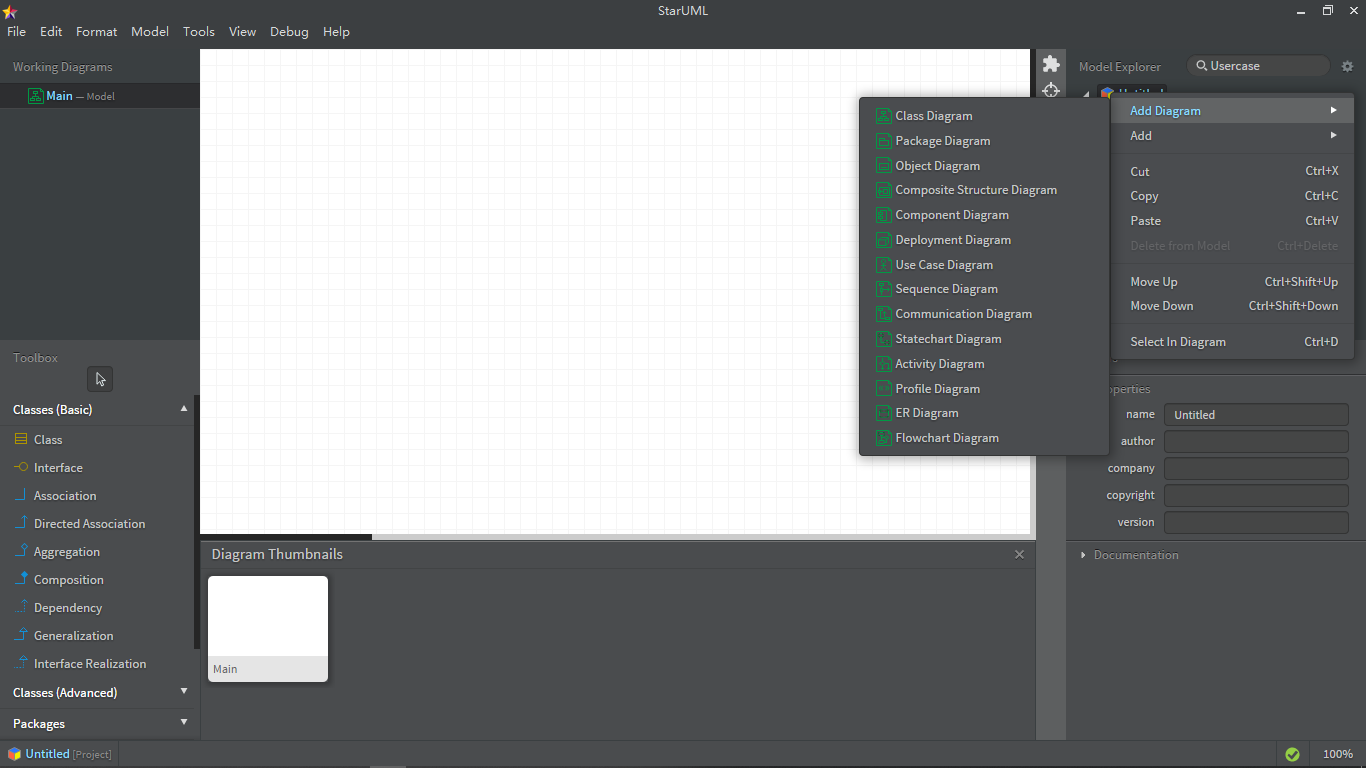Click the Profile Diagram icon
1366x768 pixels.
pyautogui.click(x=883, y=389)
